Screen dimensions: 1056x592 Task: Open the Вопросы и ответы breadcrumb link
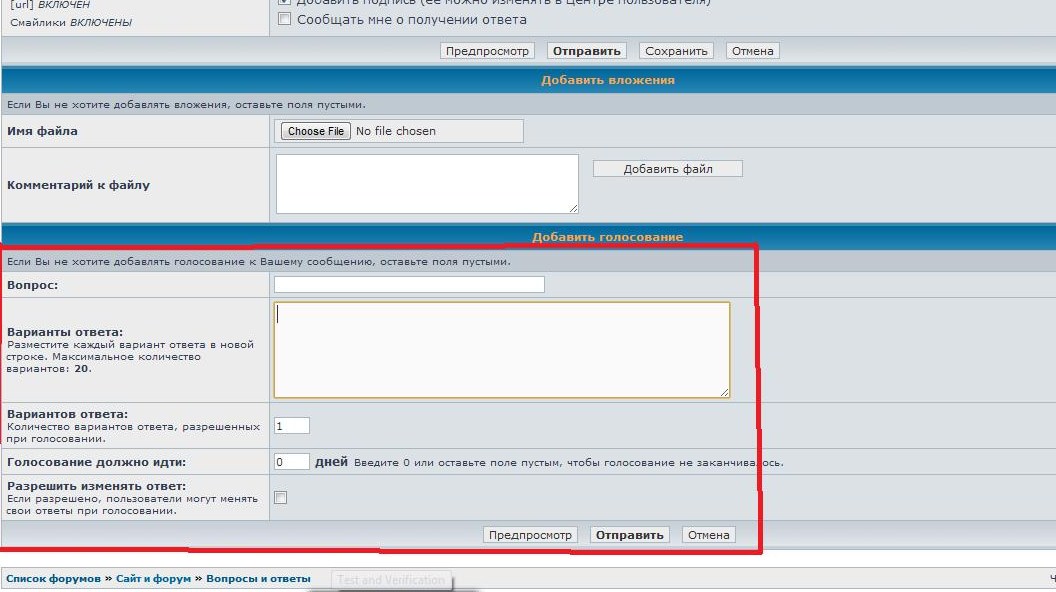pyautogui.click(x=258, y=579)
